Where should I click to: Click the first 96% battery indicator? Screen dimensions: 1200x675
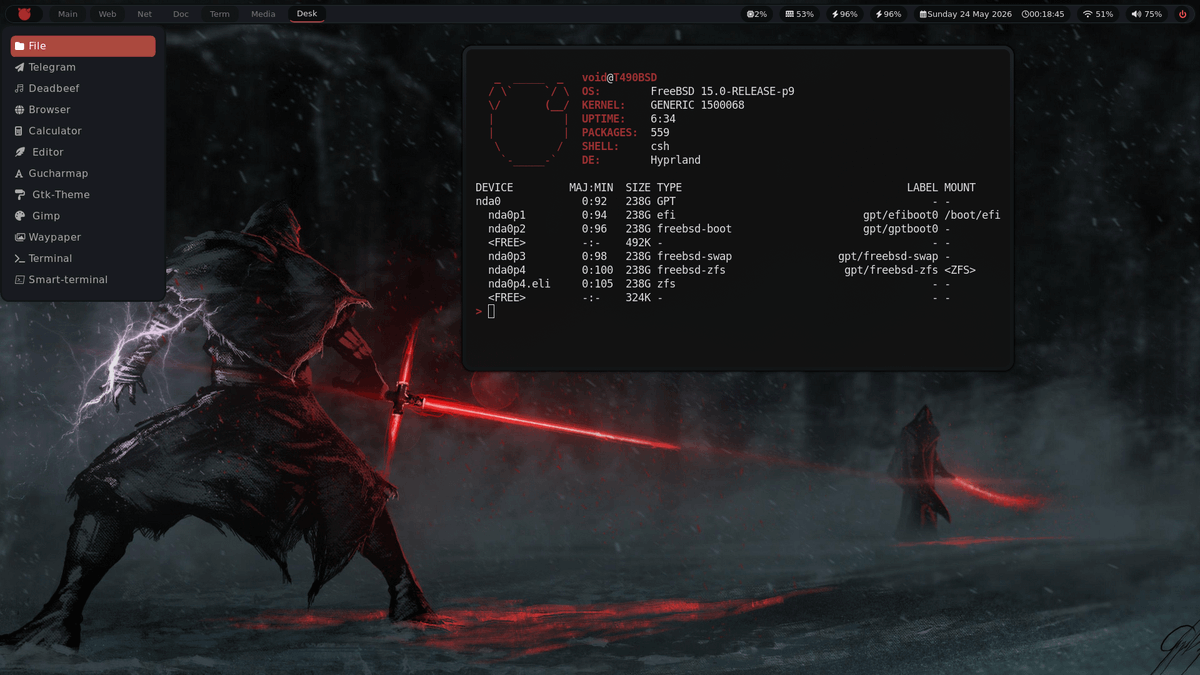click(x=845, y=14)
